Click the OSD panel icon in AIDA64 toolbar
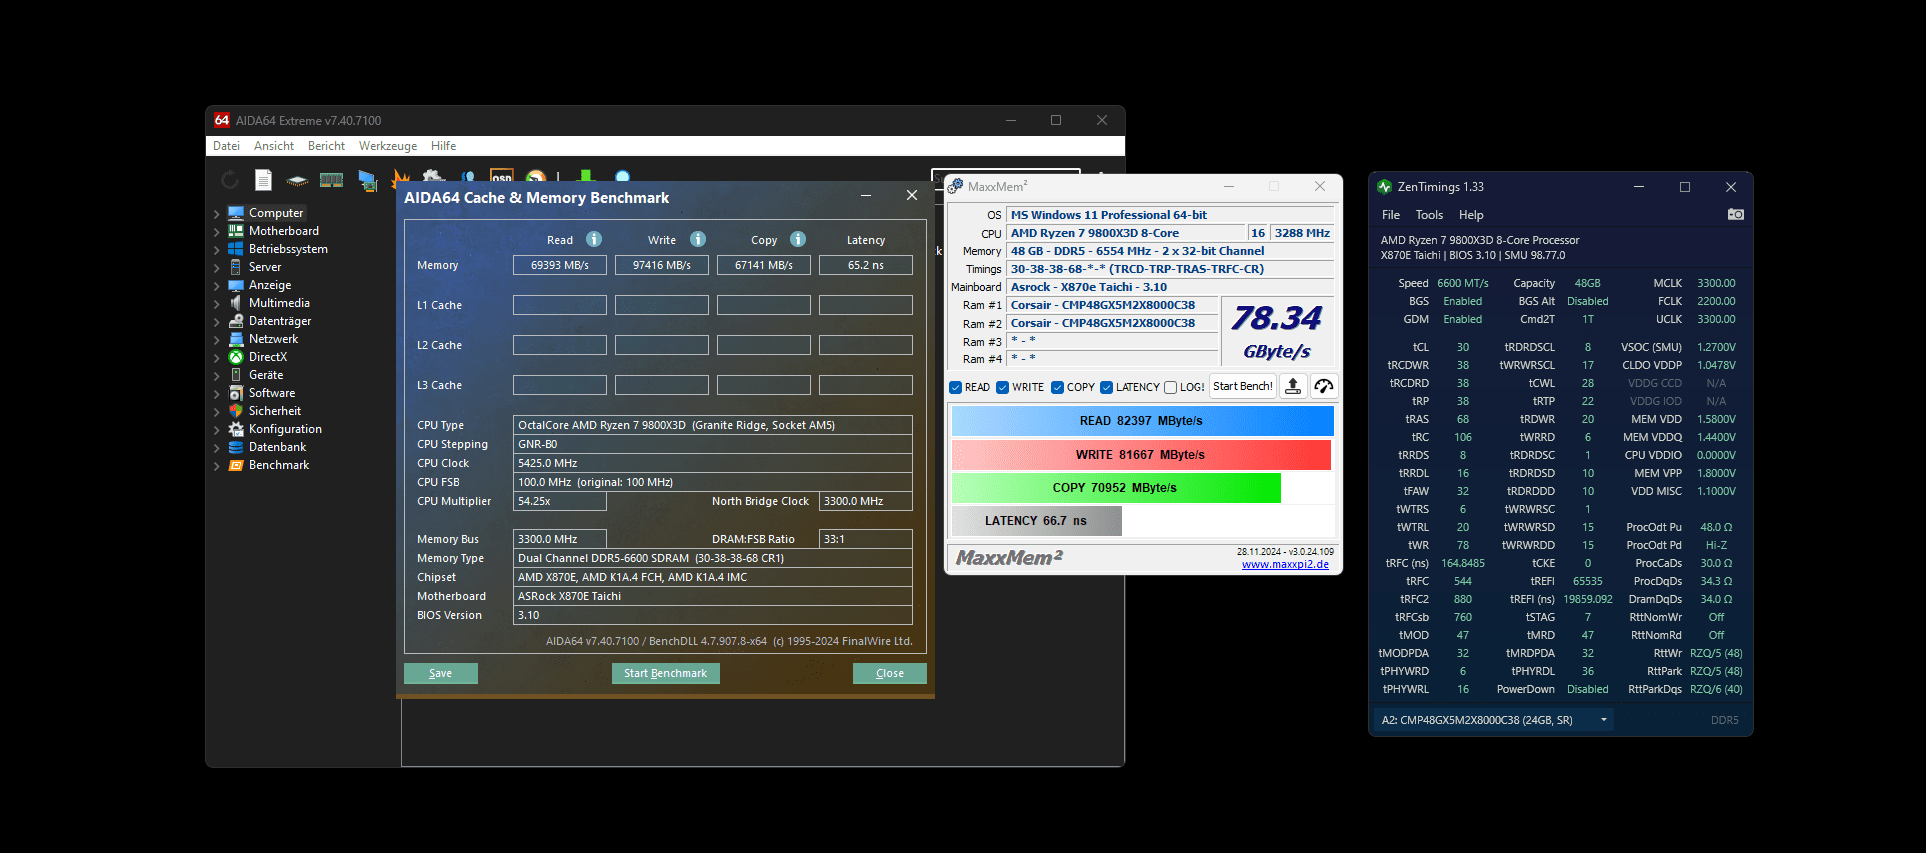Image resolution: width=1926 pixels, height=853 pixels. [502, 176]
